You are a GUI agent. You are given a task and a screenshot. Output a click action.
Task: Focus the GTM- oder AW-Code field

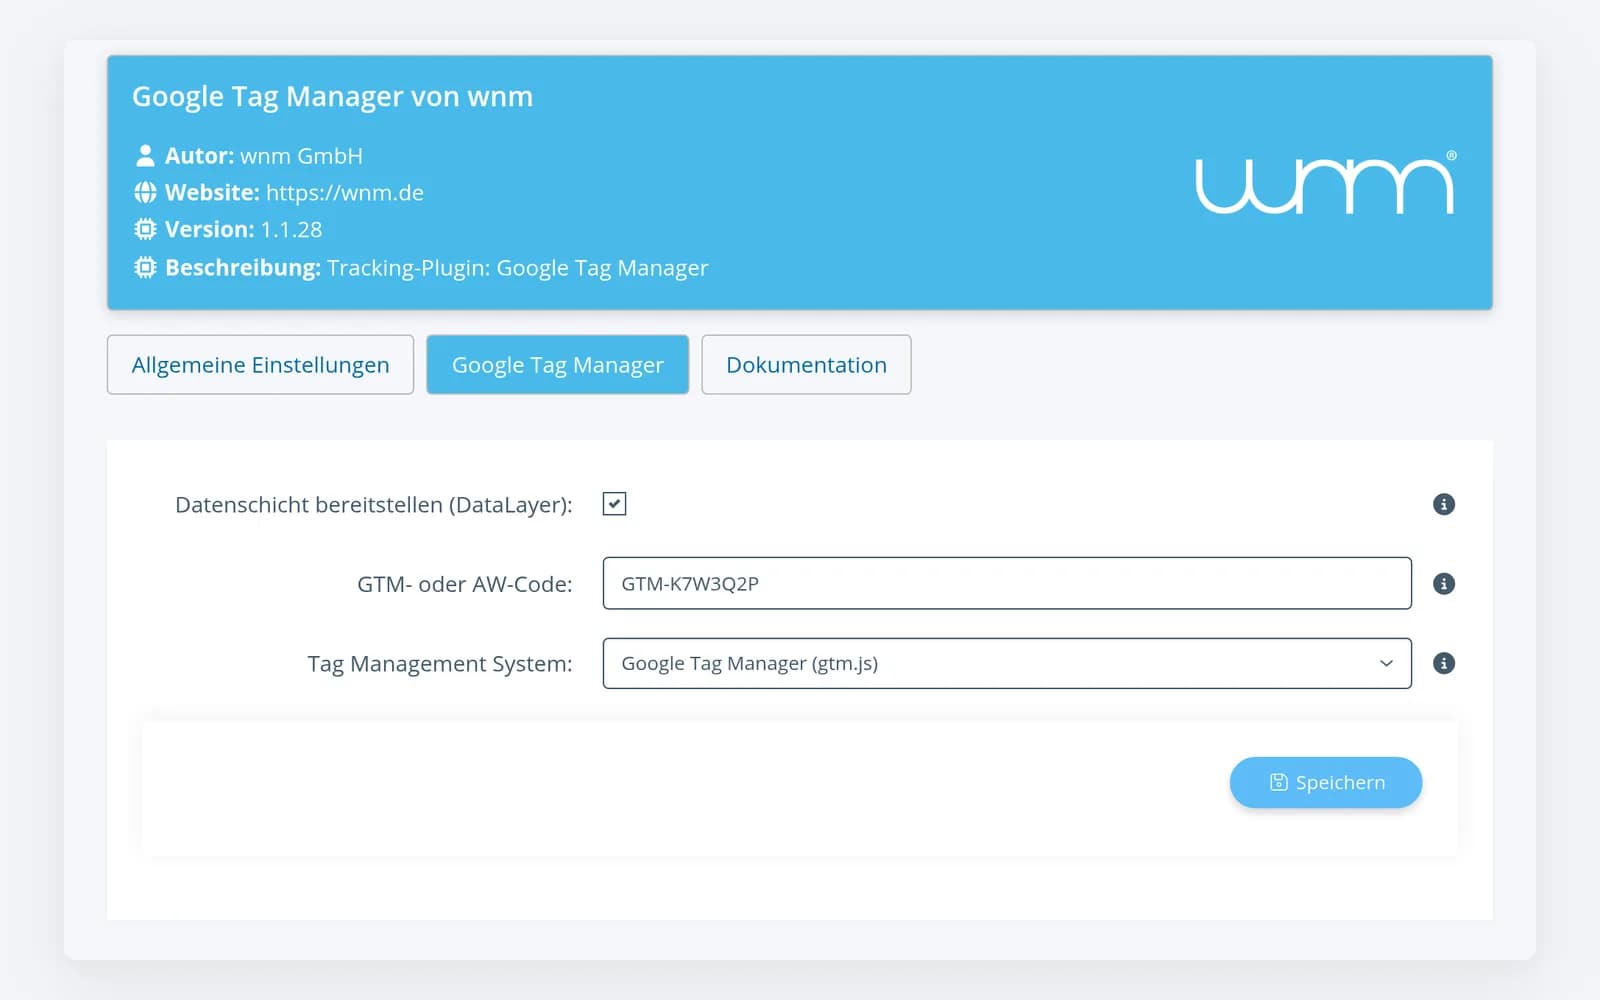[1007, 583]
